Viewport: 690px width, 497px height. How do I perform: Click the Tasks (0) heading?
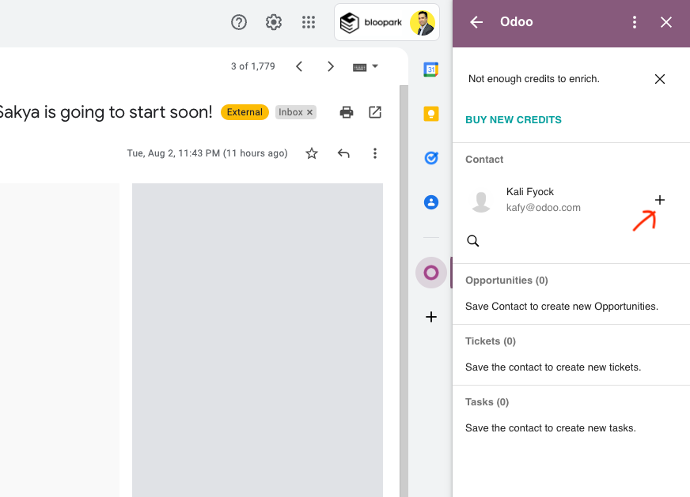click(x=487, y=402)
